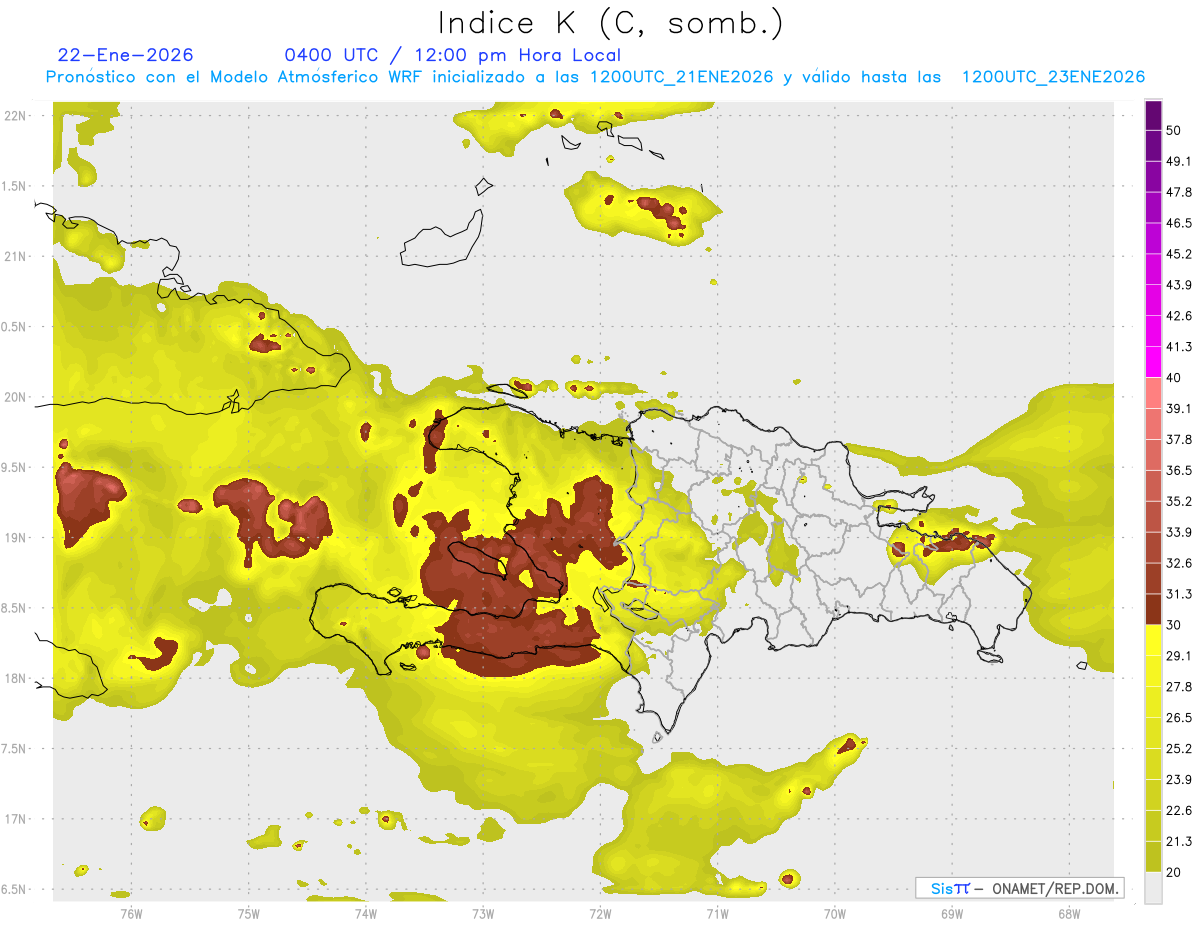Click the '76W' longitude label
The width and height of the screenshot is (1200, 927).
pyautogui.click(x=131, y=913)
